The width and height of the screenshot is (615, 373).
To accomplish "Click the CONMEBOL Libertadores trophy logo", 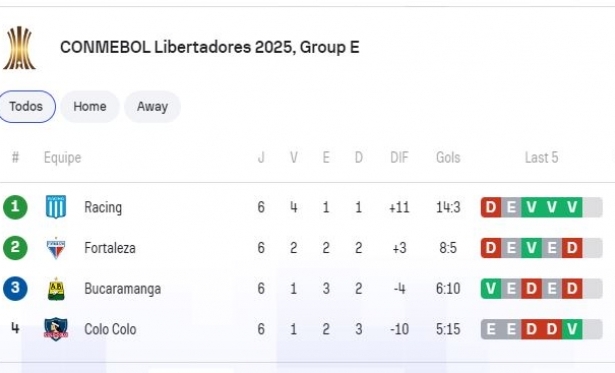I will click(x=19, y=48).
